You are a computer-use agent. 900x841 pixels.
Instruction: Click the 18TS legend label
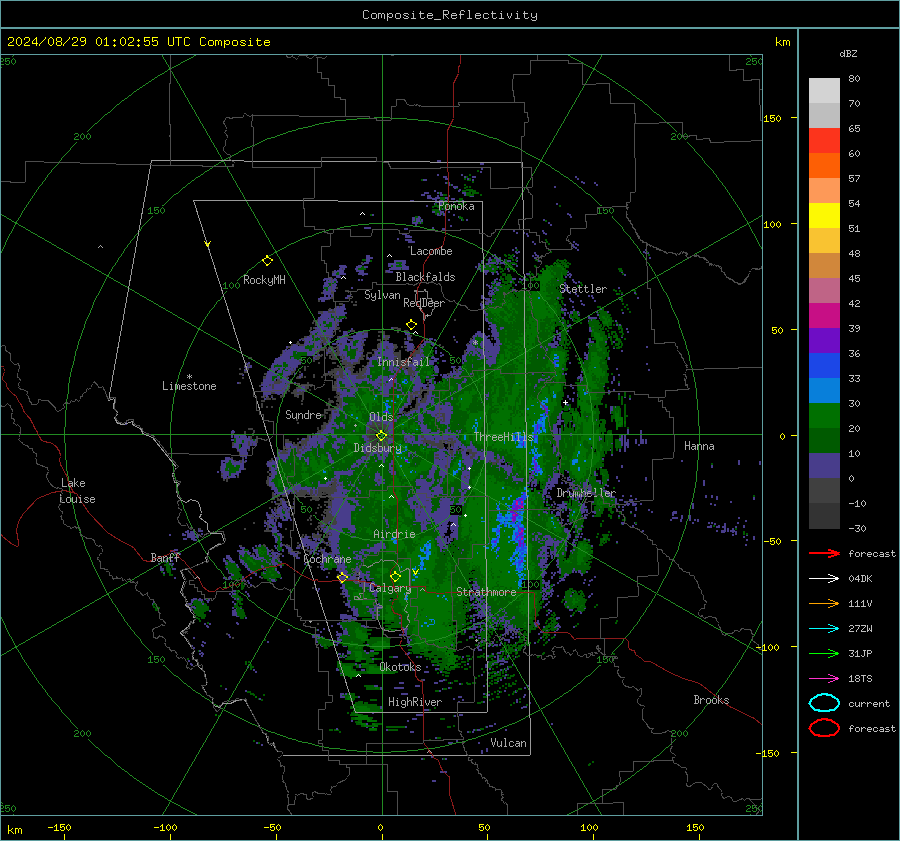tap(860, 679)
